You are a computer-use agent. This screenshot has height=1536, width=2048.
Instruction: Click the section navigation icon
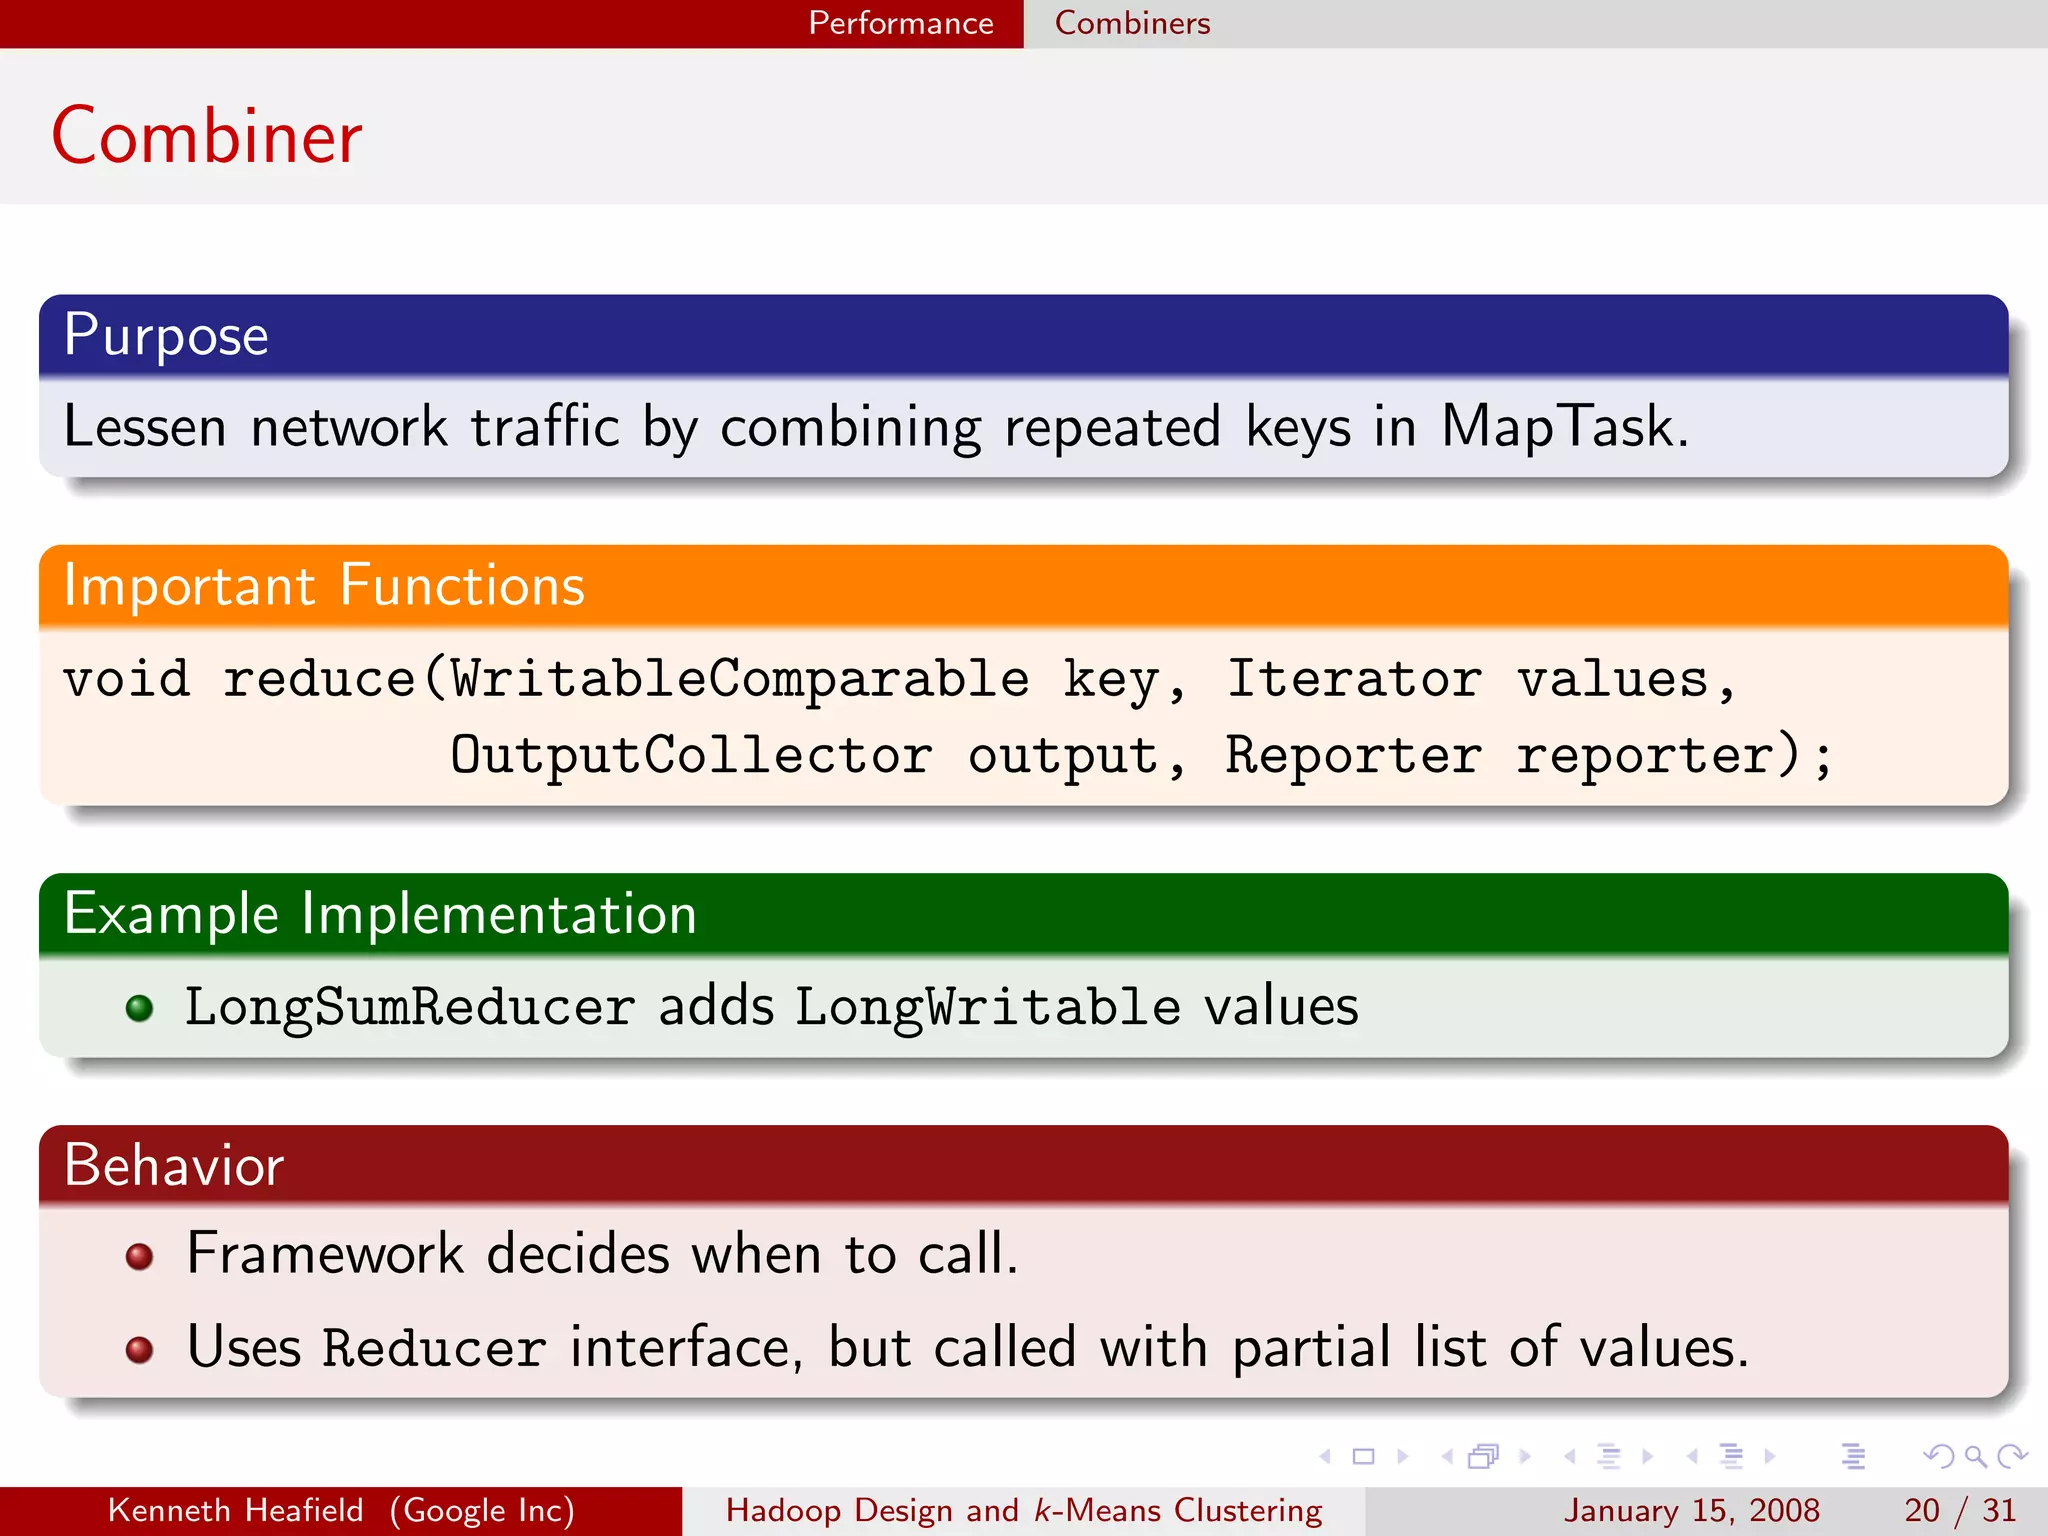(1731, 1456)
